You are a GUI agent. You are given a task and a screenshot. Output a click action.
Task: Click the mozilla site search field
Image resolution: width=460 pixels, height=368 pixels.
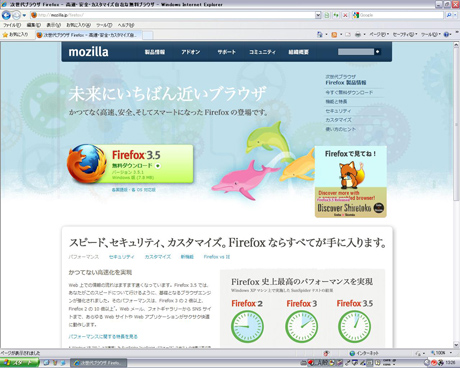tap(356, 52)
